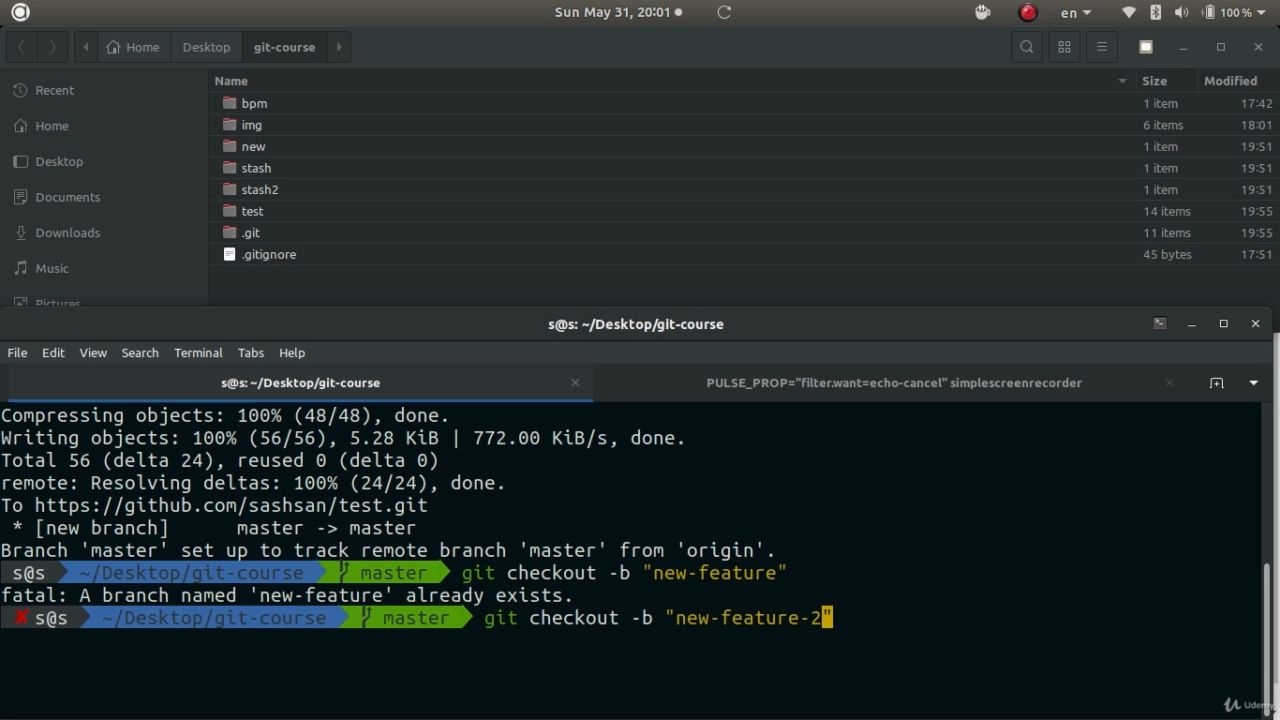
Task: Click the volume icon in top bar
Action: coord(1181,12)
